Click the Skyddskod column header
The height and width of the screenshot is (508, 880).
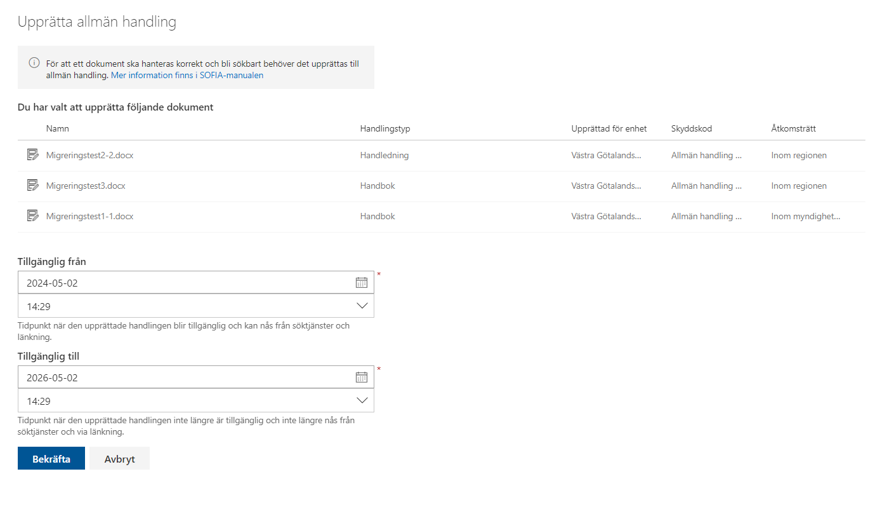click(x=691, y=129)
